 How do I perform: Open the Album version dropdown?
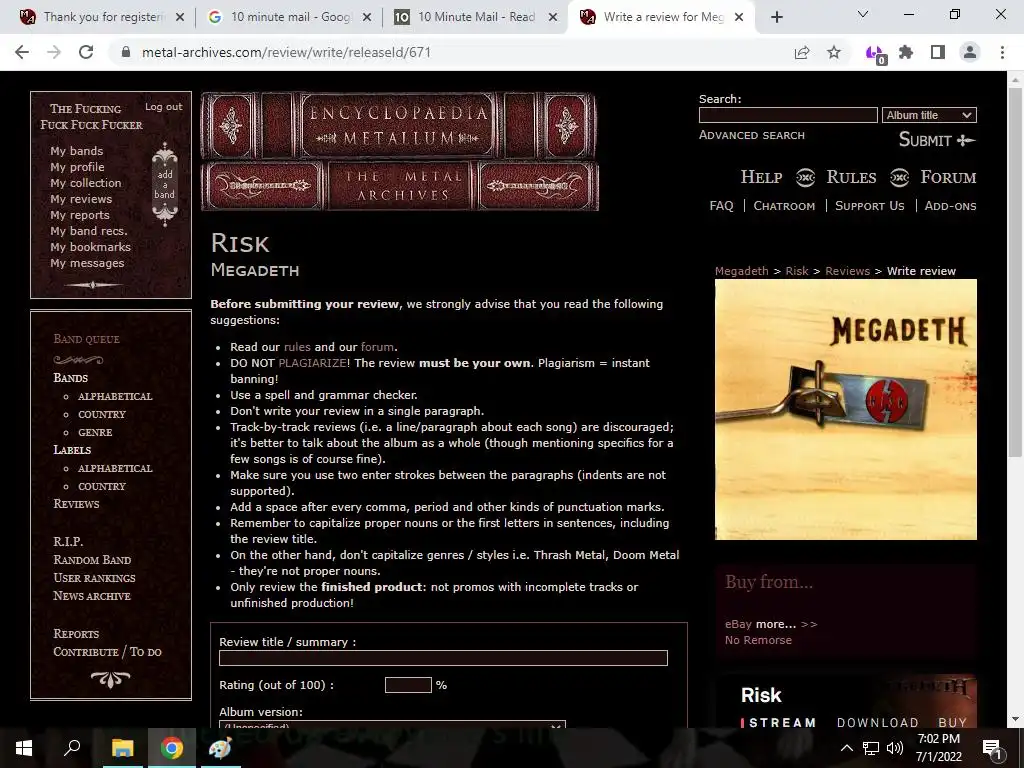click(392, 725)
